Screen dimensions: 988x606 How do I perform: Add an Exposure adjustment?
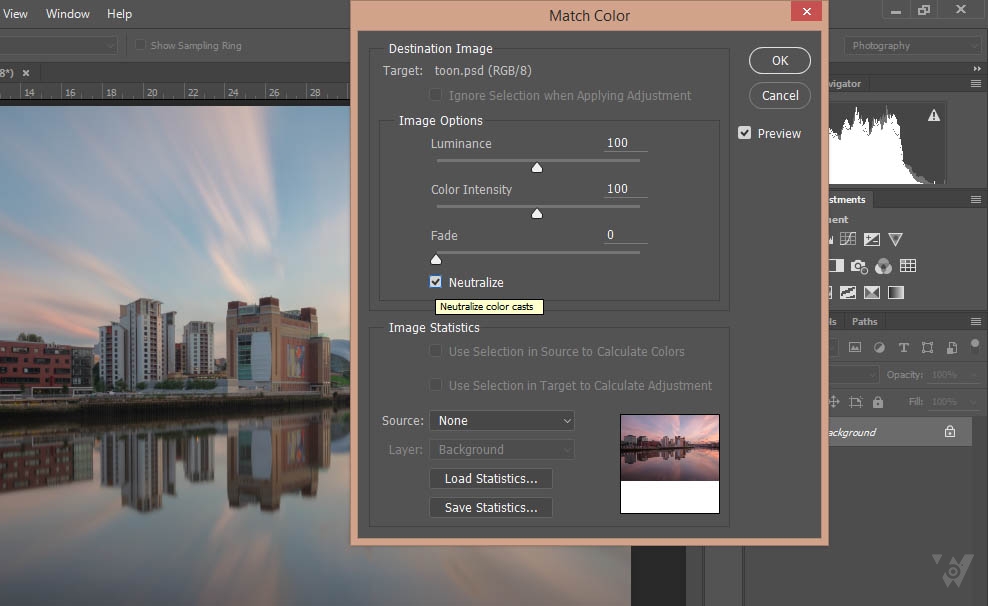(872, 239)
